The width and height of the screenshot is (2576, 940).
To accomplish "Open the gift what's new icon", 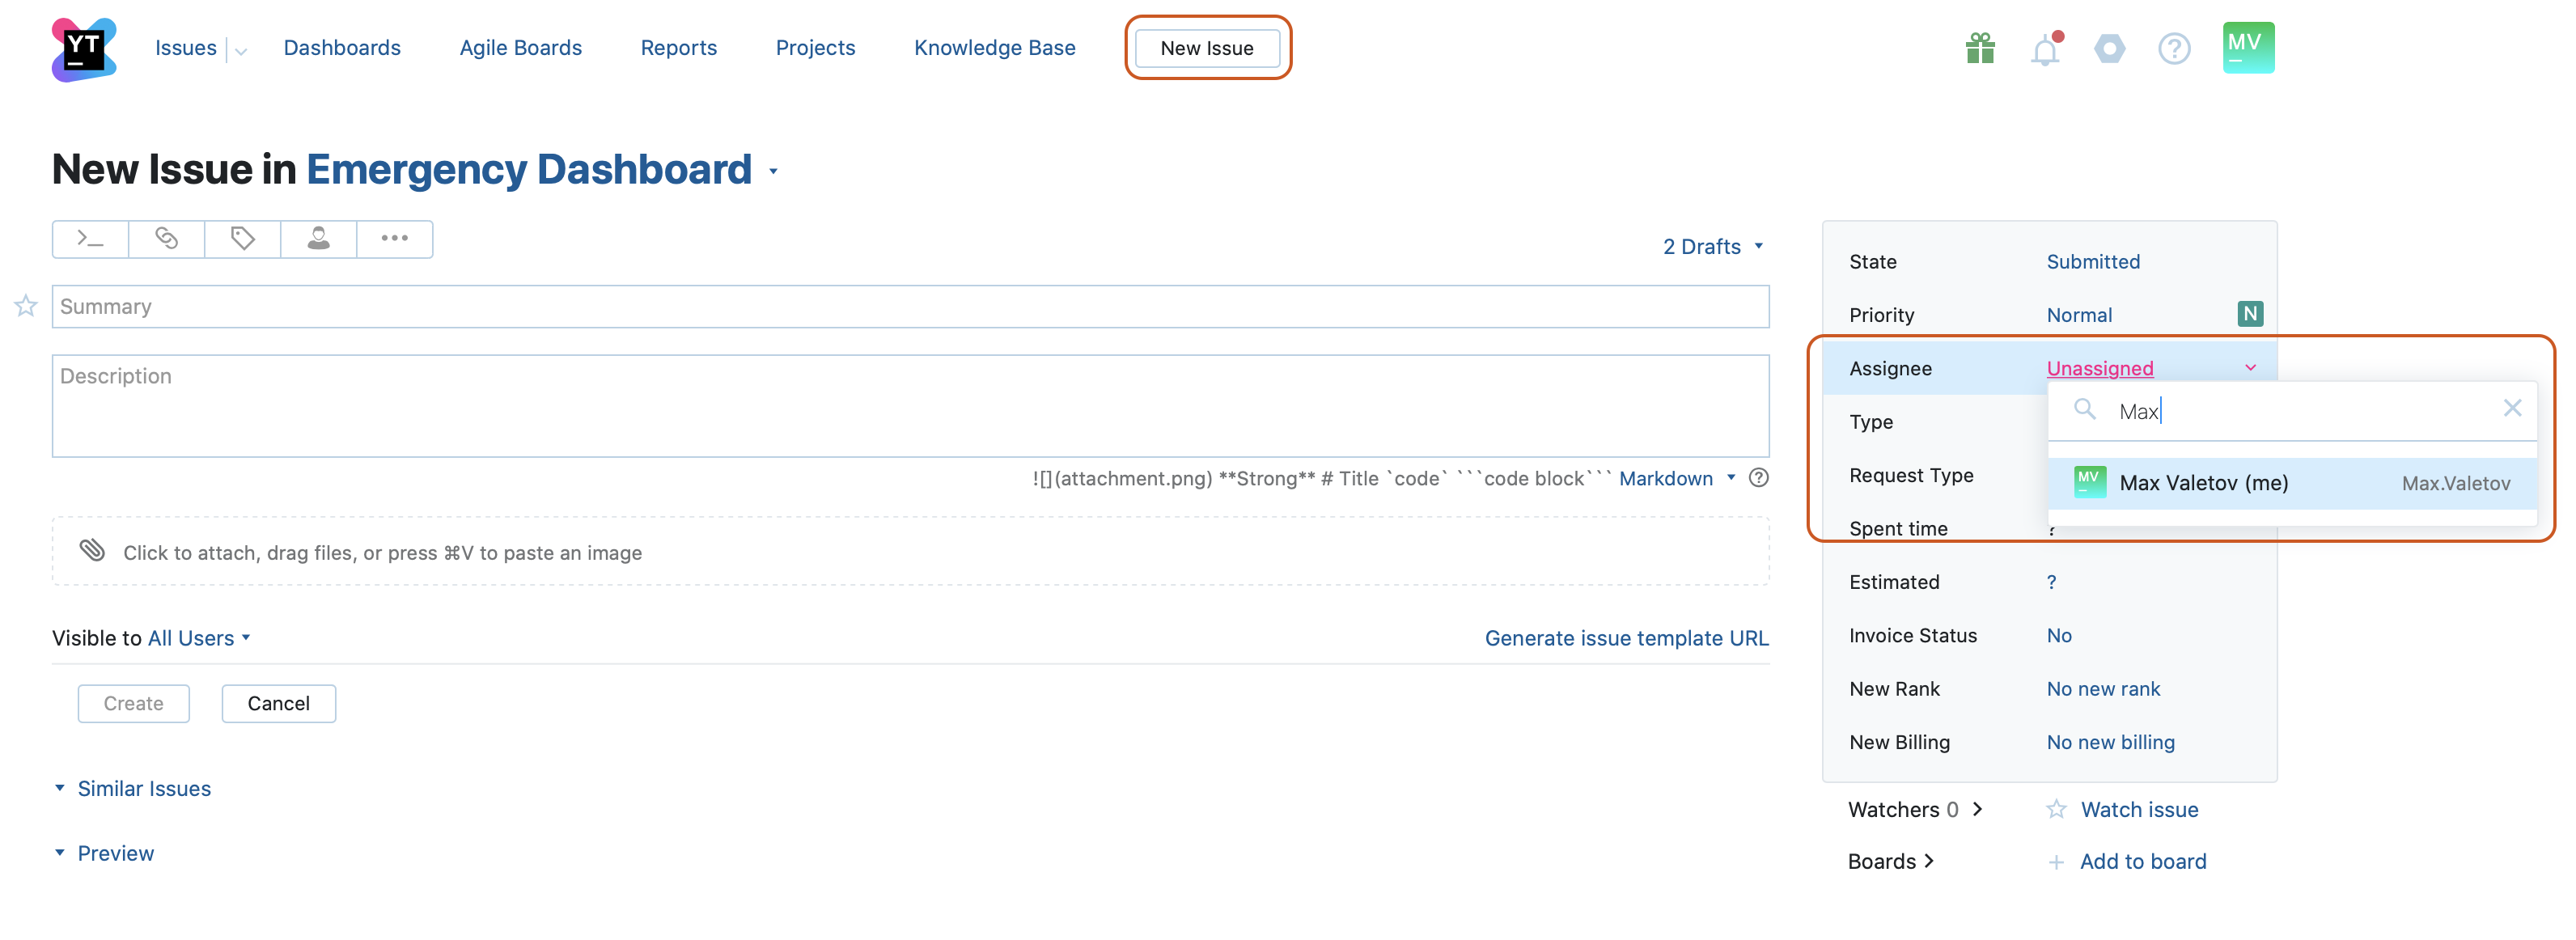I will (x=1980, y=48).
